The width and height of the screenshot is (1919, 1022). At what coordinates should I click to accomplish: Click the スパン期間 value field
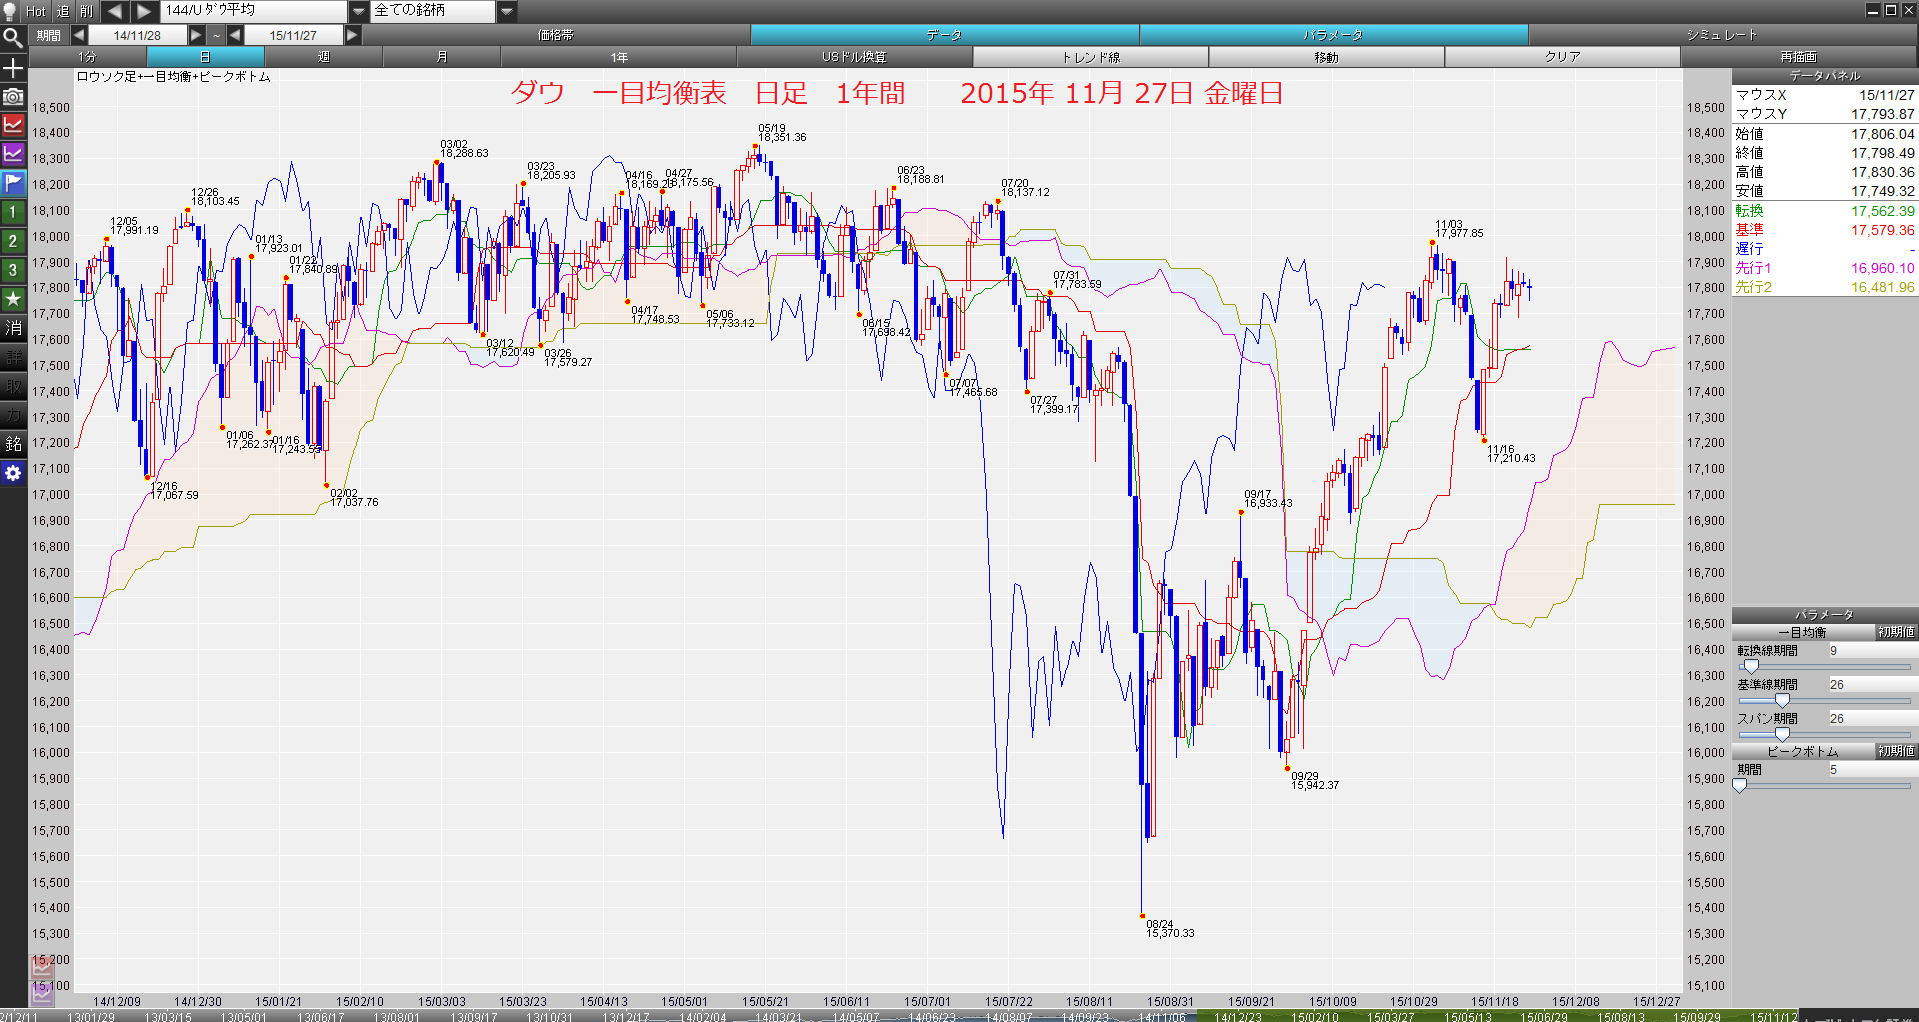click(1871, 719)
